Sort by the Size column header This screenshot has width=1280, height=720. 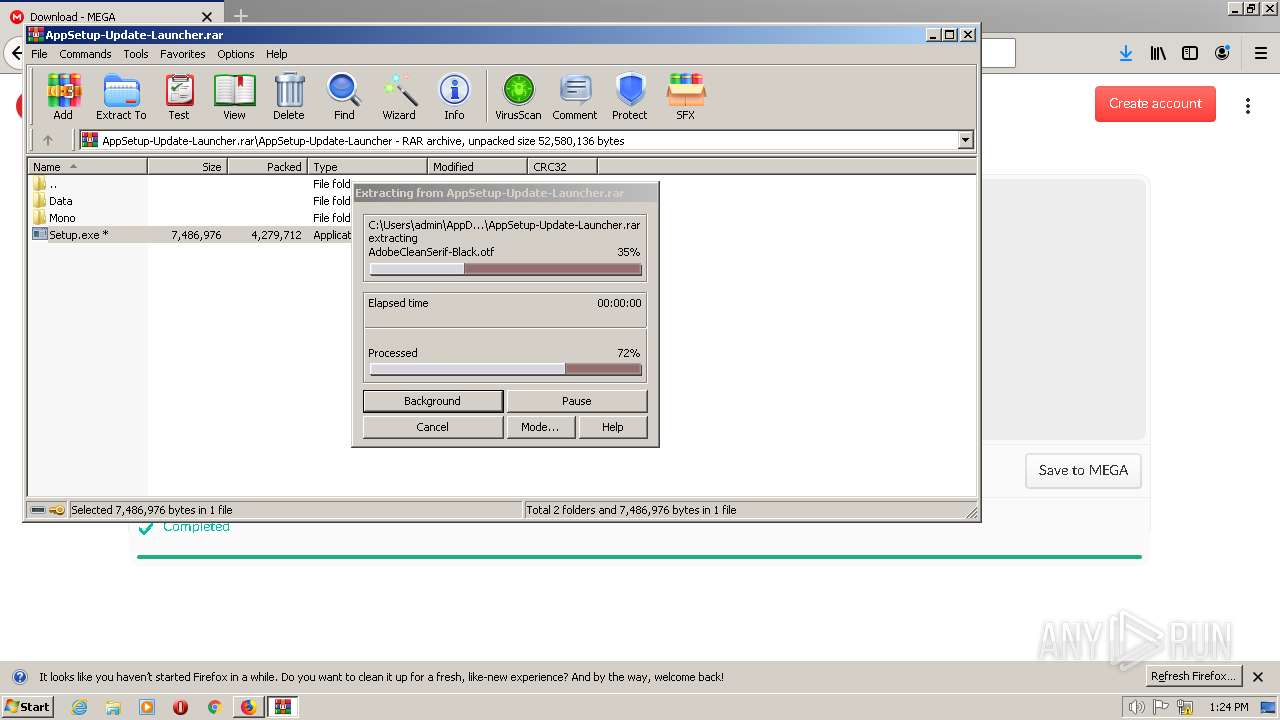point(188,167)
